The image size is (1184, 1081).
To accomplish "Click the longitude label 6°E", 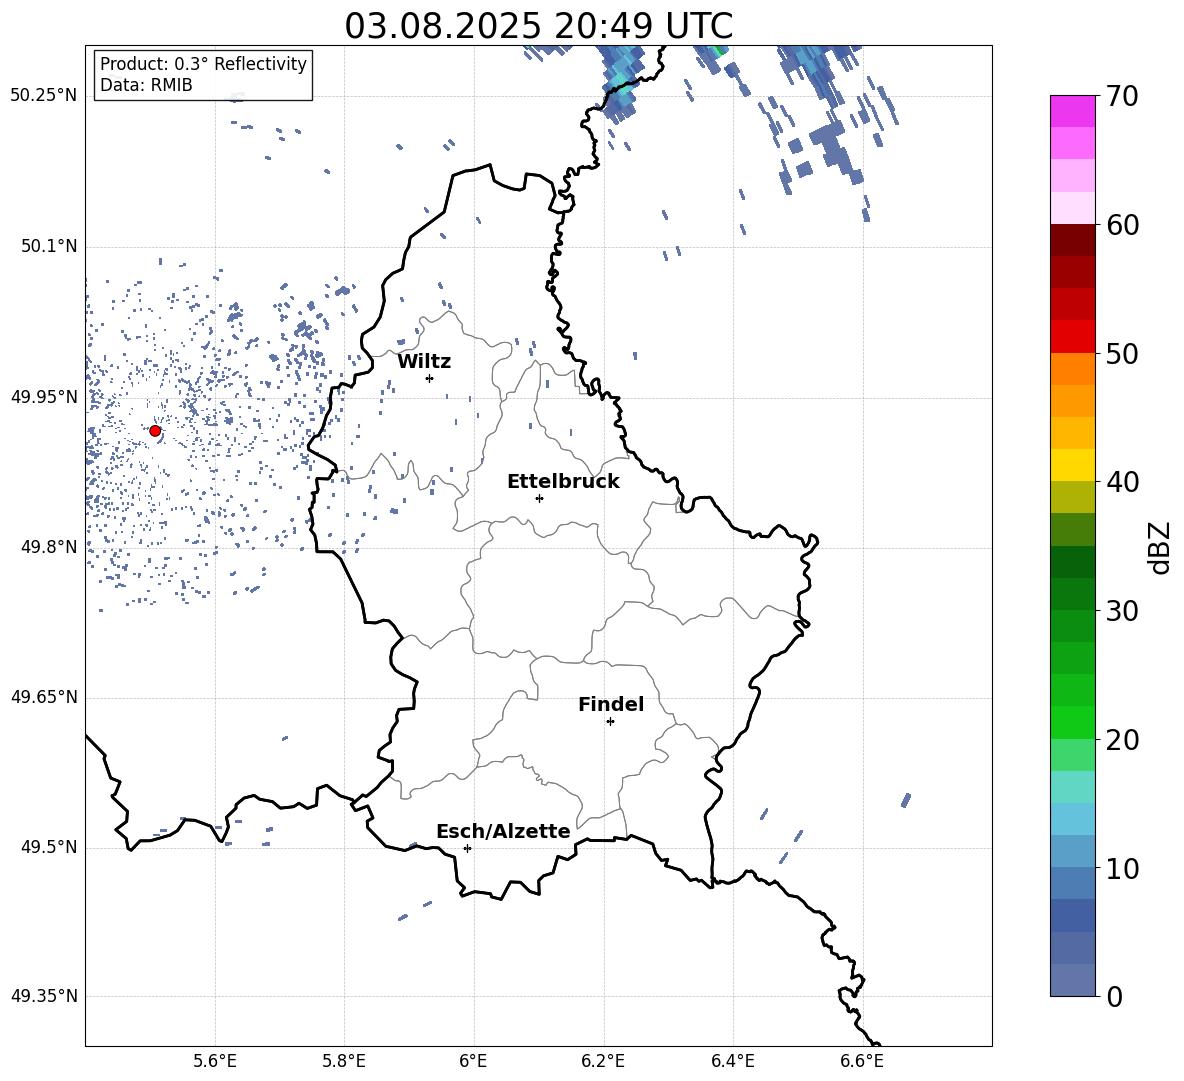I will click(x=473, y=1062).
